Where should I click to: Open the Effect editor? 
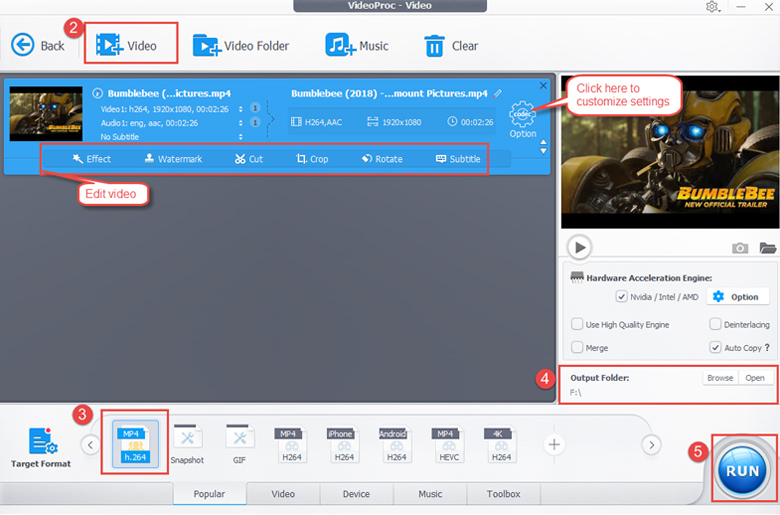coord(92,159)
